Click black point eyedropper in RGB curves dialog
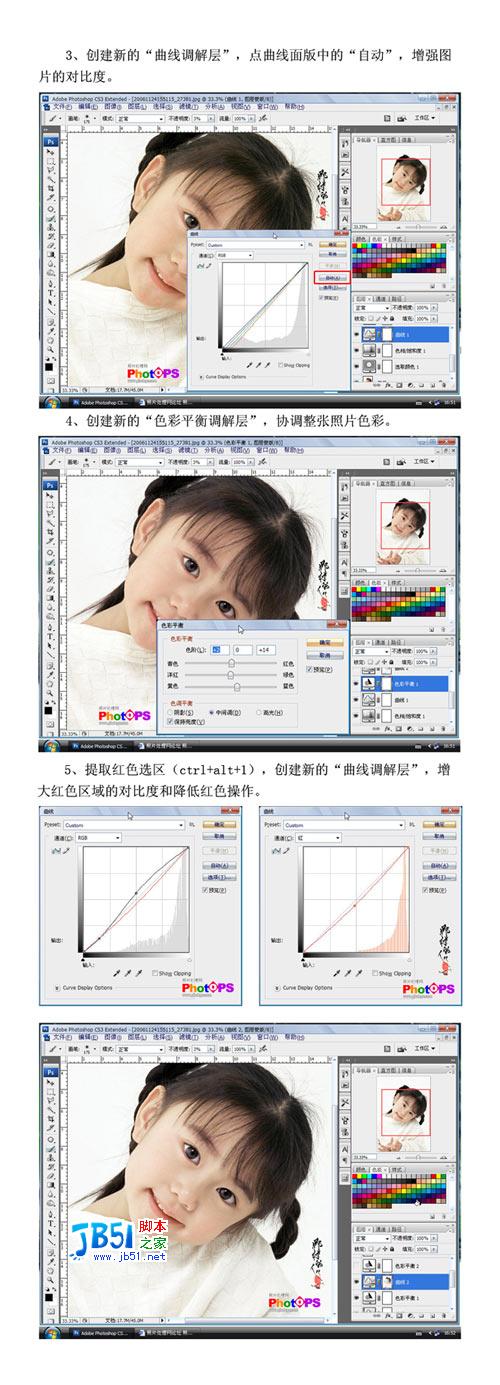Image resolution: width=500 pixels, height=1385 pixels. point(116,973)
